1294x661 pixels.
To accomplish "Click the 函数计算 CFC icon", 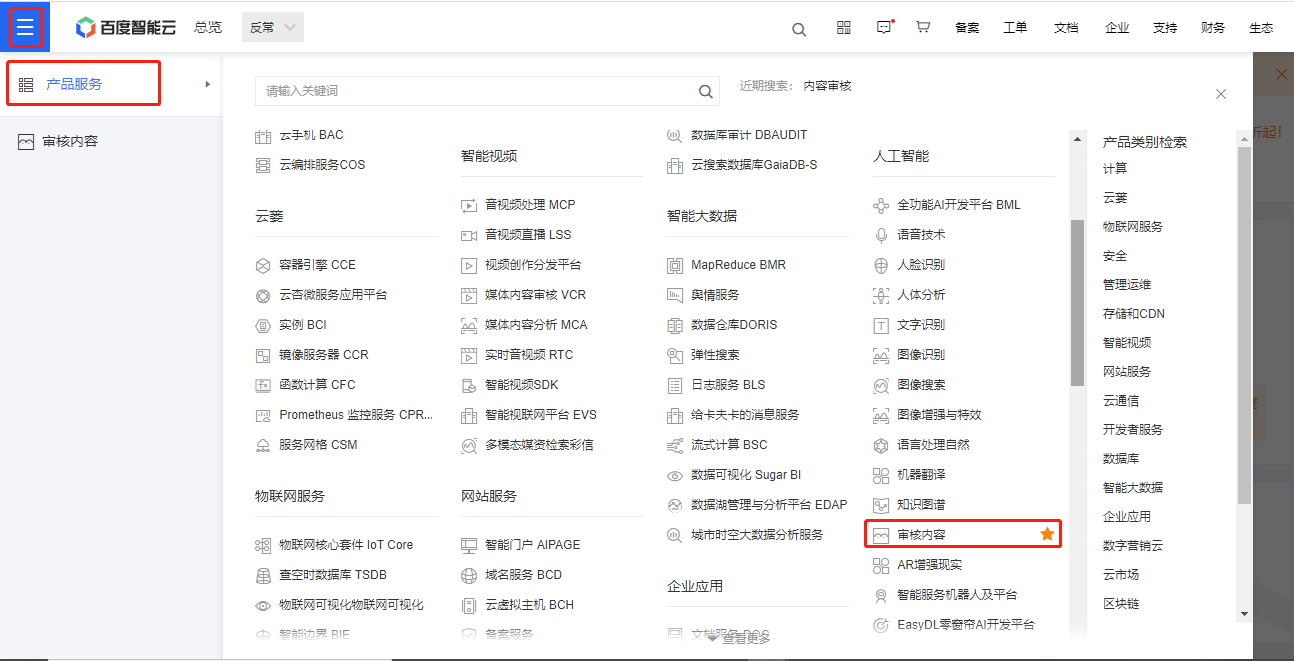I will (263, 385).
